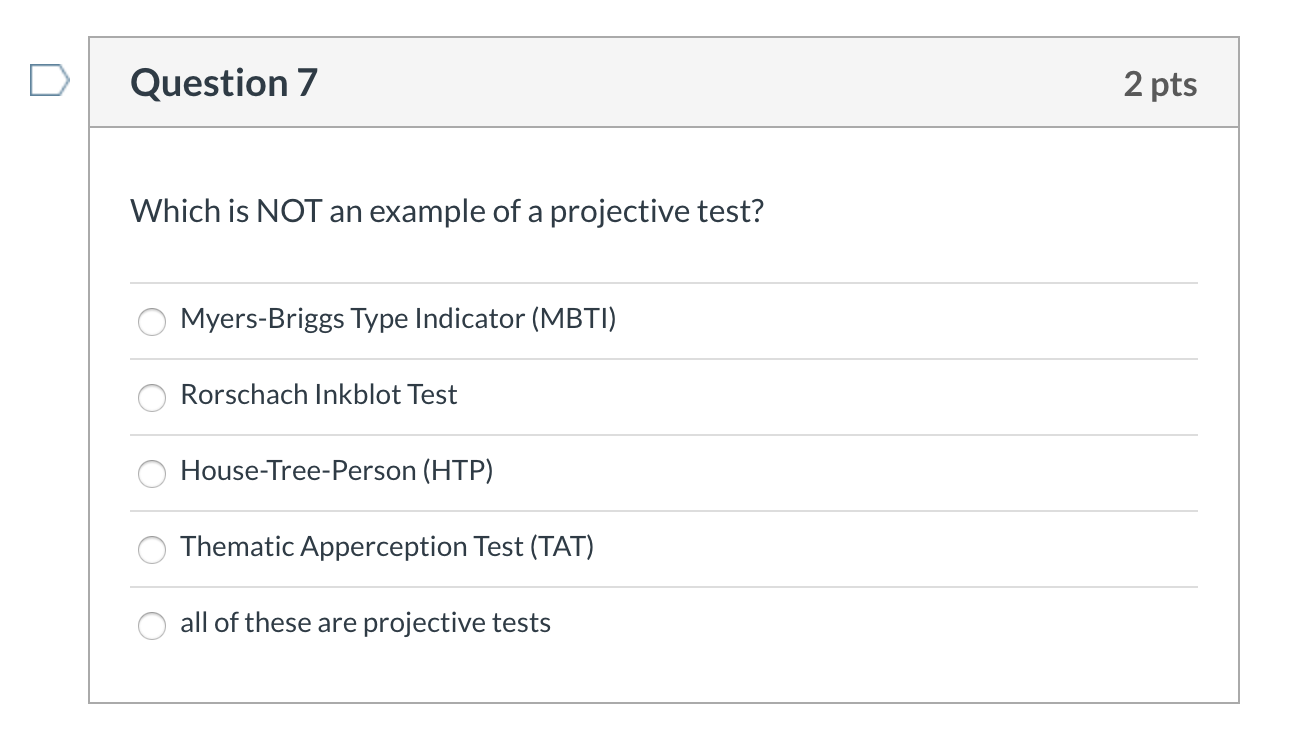Viewport: 1300px width, 732px height.
Task: Select the Myers-Briggs Type Indicator radio button
Action: [152, 321]
